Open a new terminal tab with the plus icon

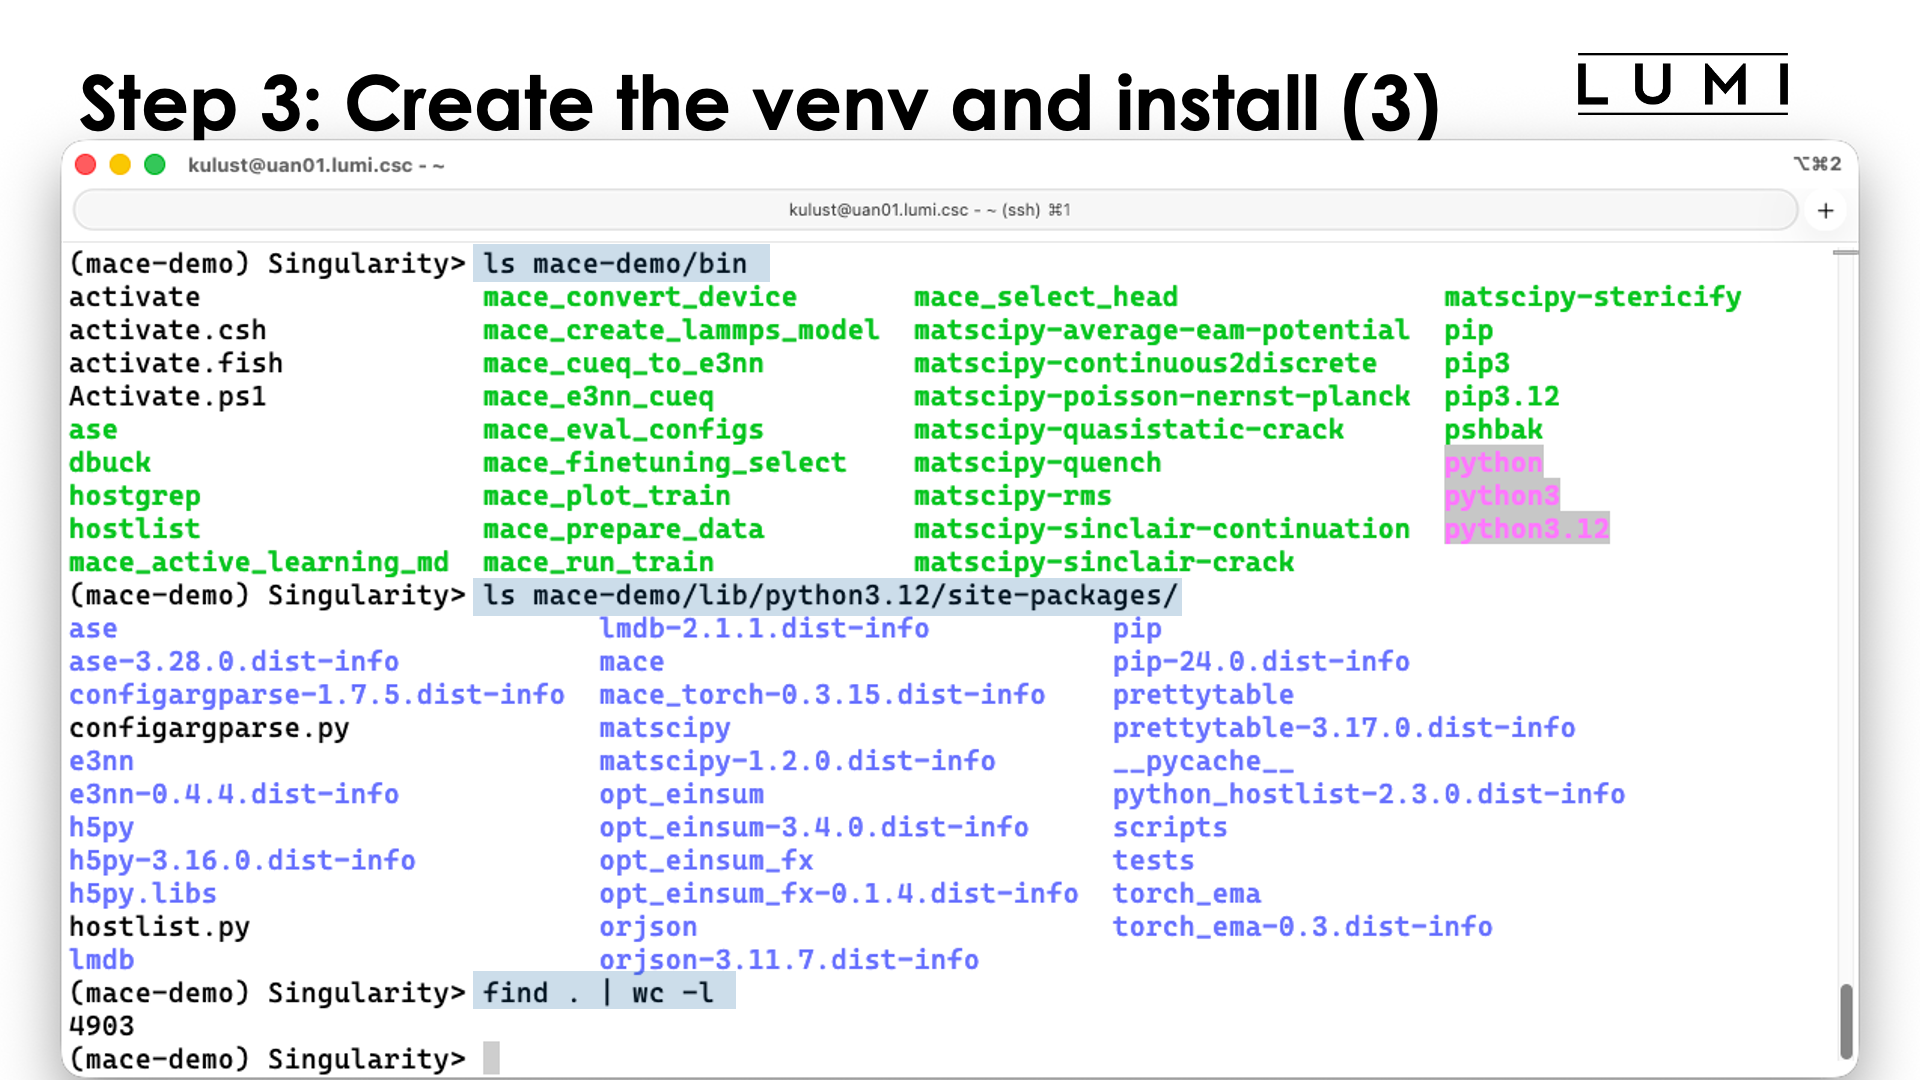[x=1826, y=210]
